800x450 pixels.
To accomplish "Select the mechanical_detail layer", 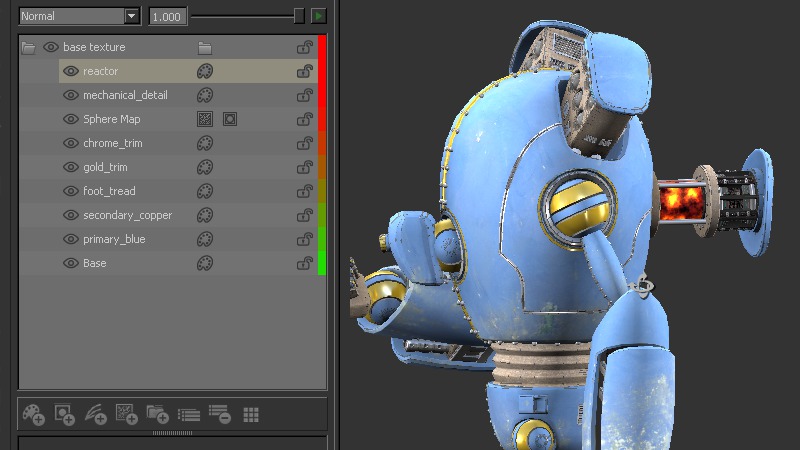I will pyautogui.click(x=125, y=95).
